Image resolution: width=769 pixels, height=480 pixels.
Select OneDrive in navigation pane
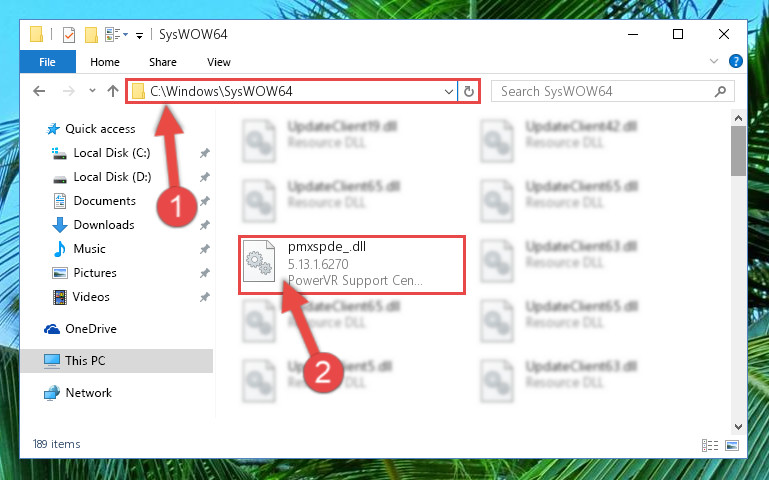pyautogui.click(x=91, y=328)
